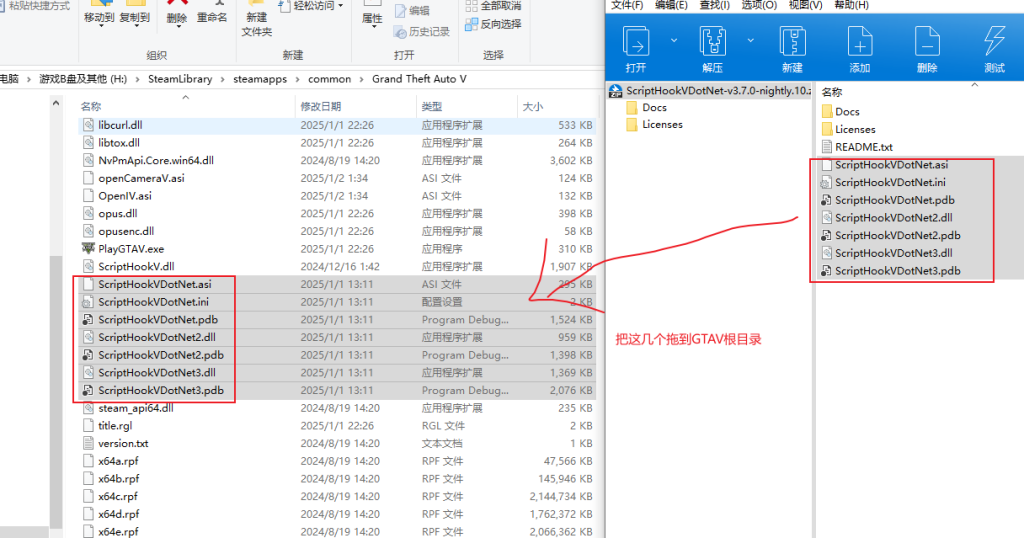Select ScriptHookVDotNet3.dll icon in Explorer list

[88, 372]
